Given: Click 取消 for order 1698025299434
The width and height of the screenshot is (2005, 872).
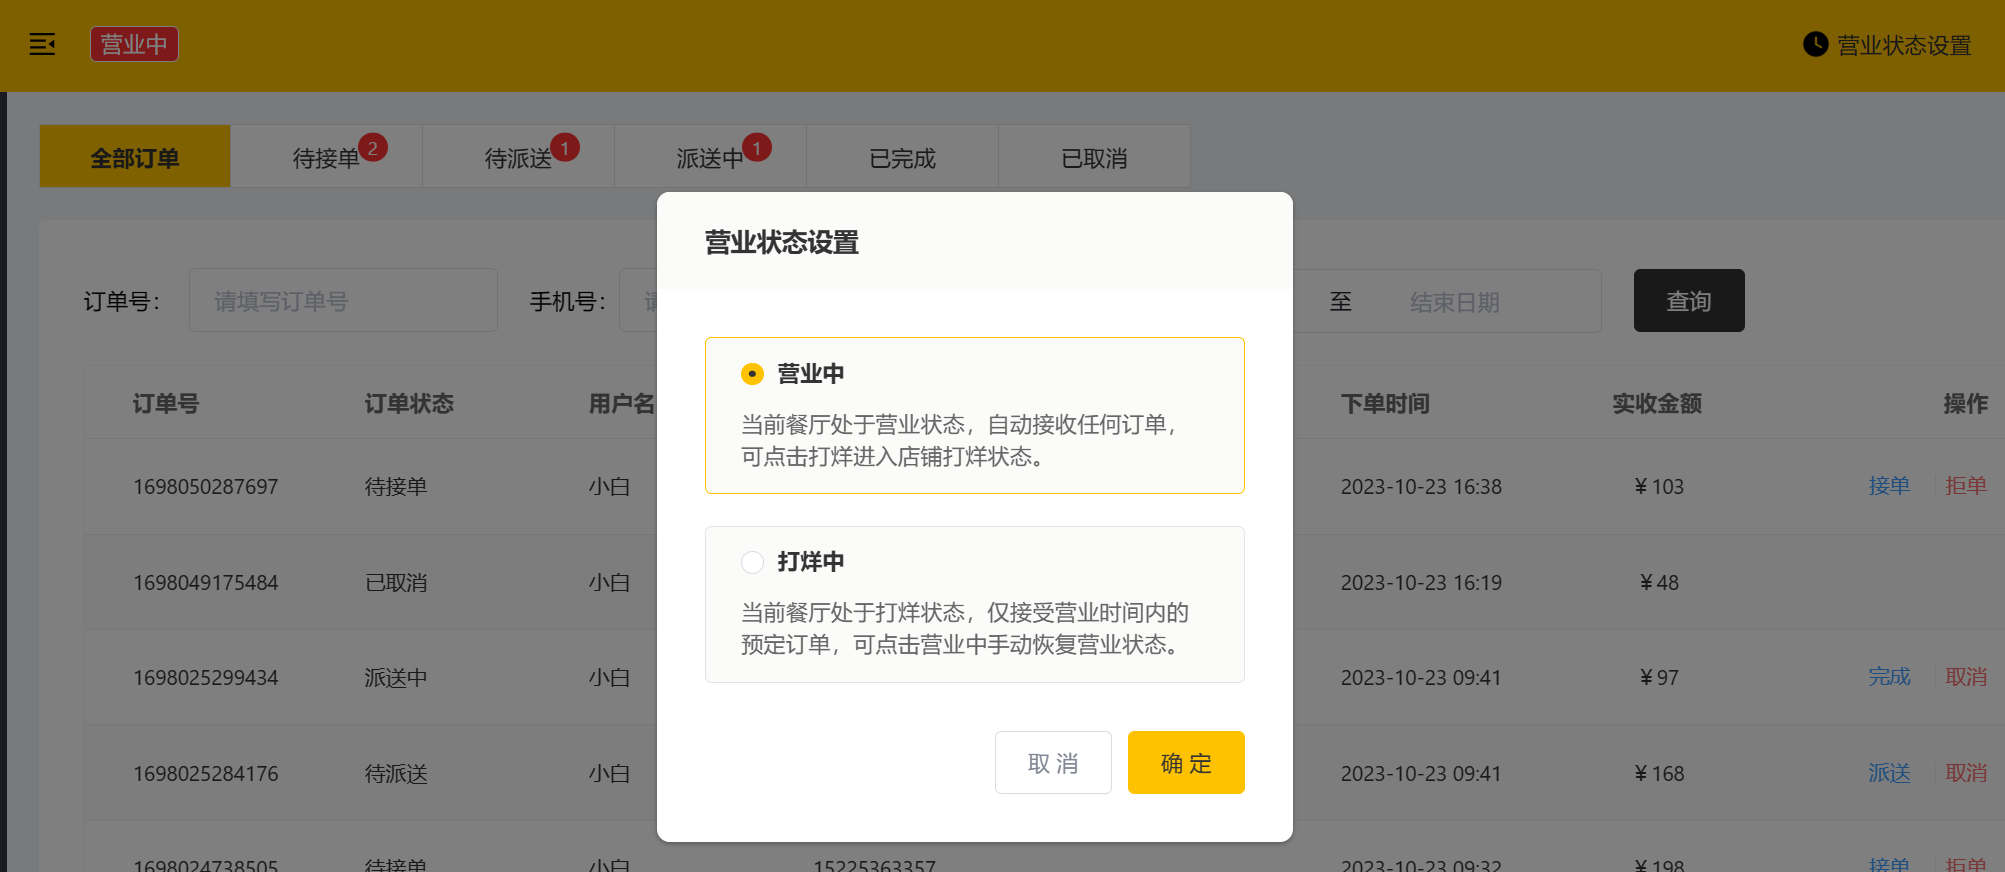Looking at the screenshot, I should [1966, 677].
